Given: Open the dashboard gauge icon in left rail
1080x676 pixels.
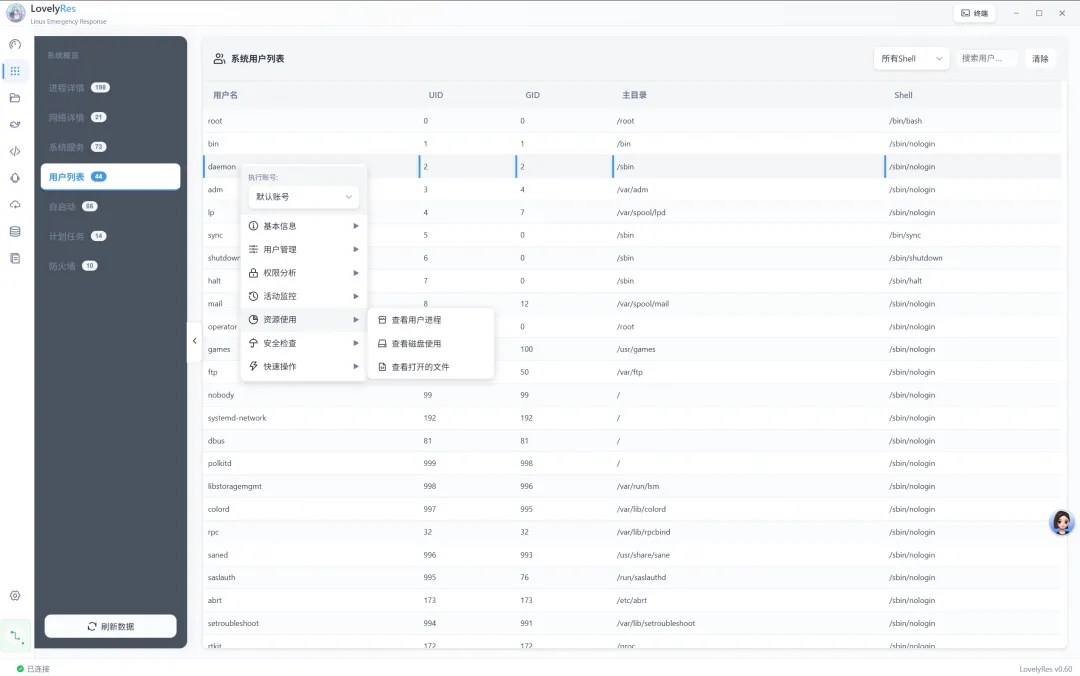Looking at the screenshot, I should (x=15, y=44).
